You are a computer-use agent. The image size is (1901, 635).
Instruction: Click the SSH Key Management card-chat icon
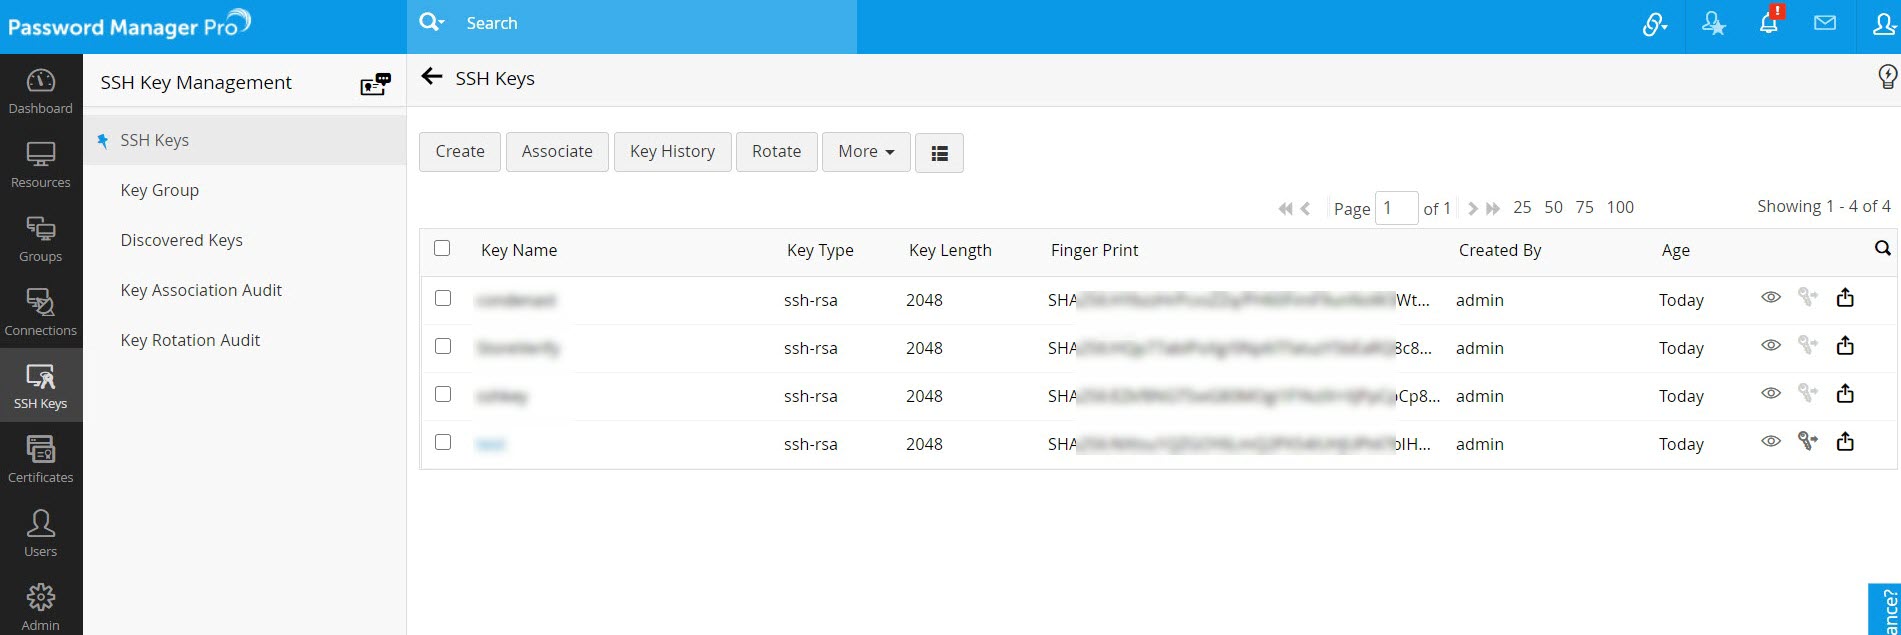click(375, 84)
